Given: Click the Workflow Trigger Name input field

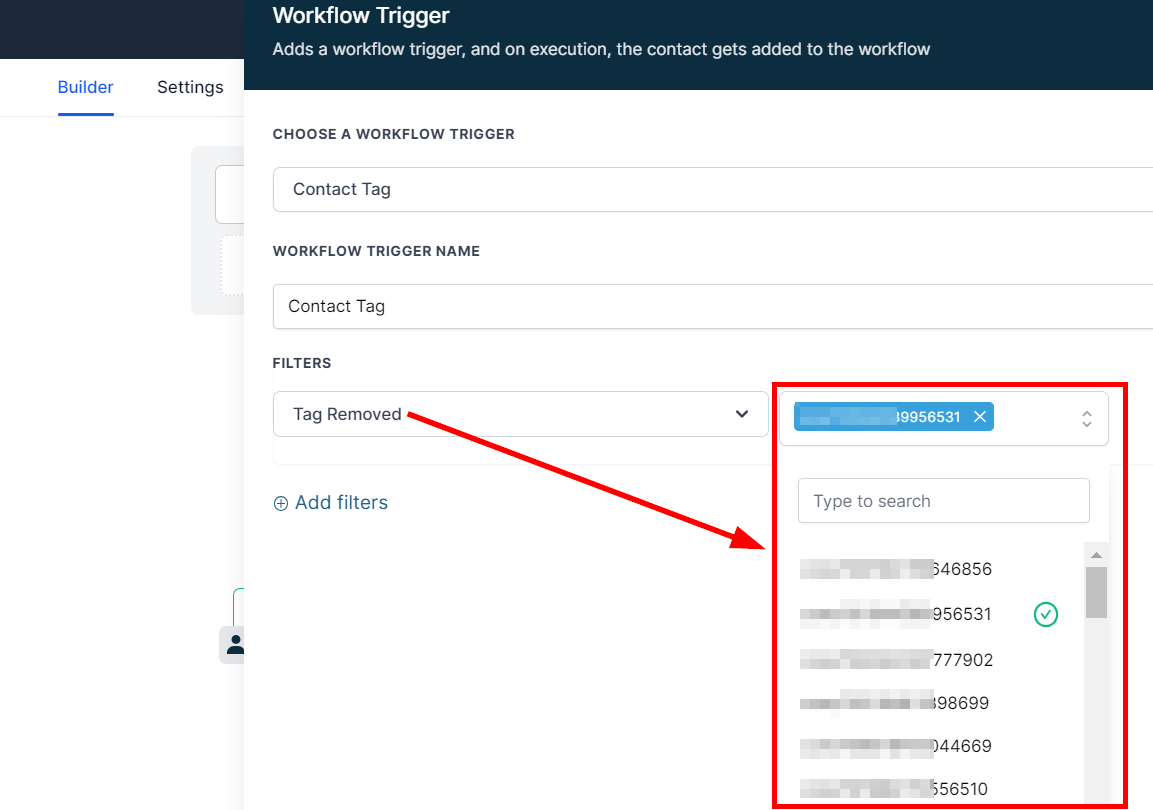Looking at the screenshot, I should 712,306.
